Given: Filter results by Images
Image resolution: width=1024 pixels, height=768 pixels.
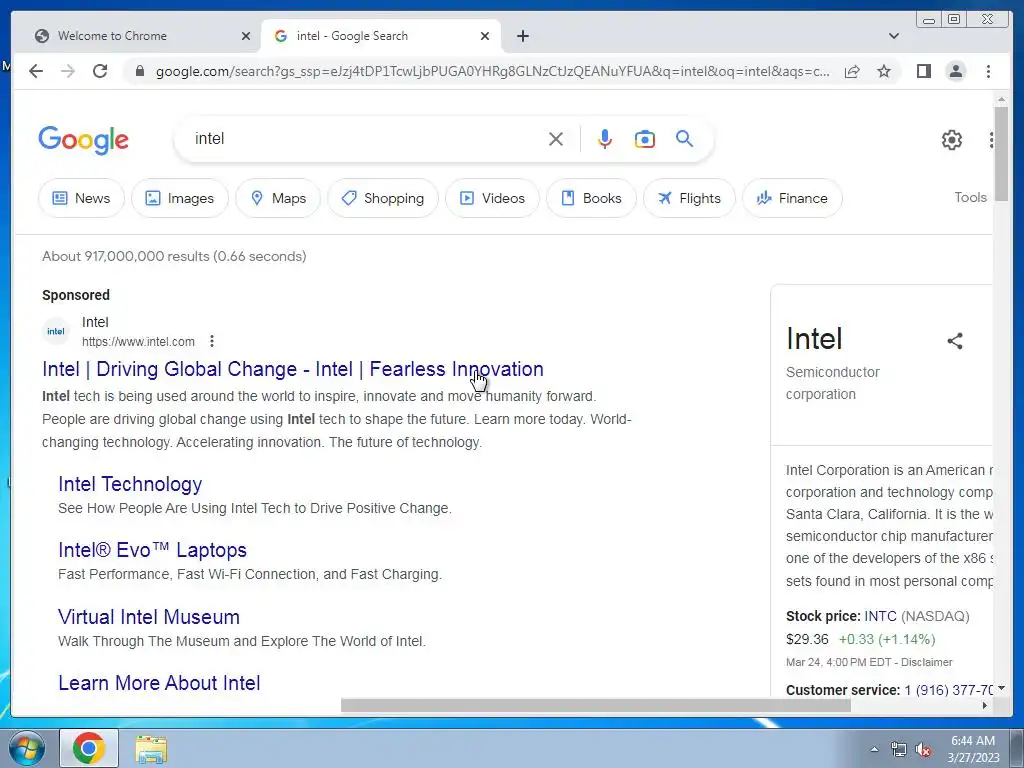Looking at the screenshot, I should pos(180,198).
